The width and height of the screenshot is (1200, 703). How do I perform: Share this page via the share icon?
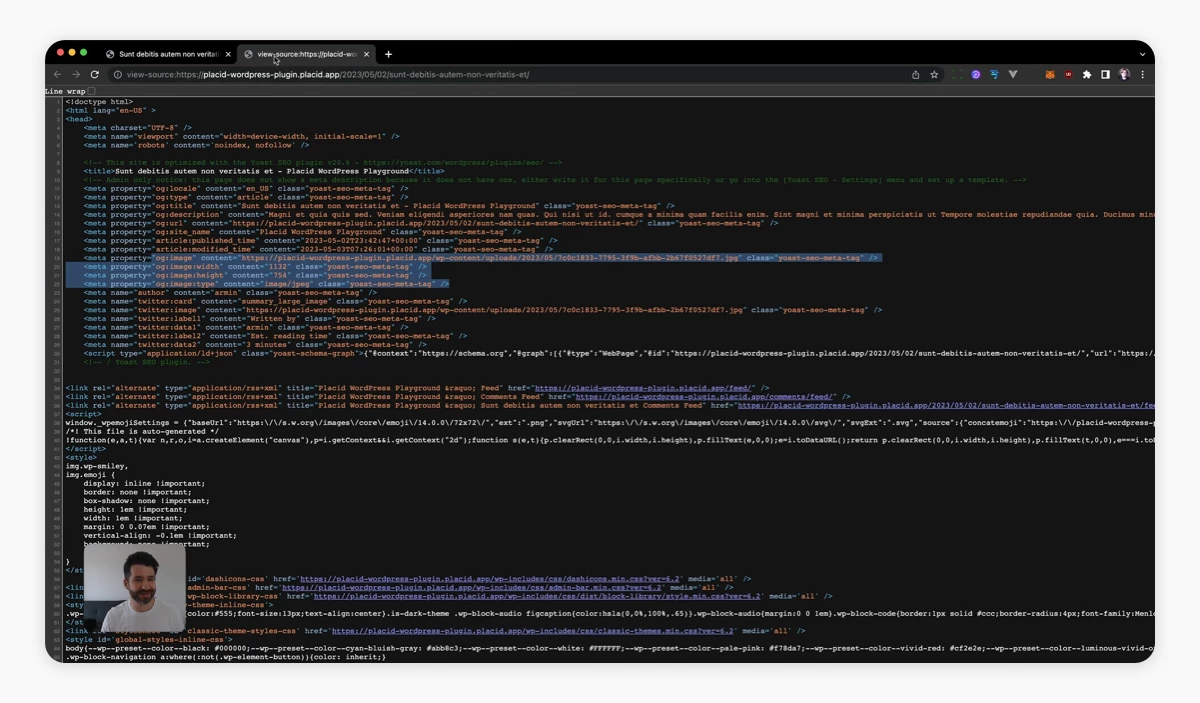915,75
